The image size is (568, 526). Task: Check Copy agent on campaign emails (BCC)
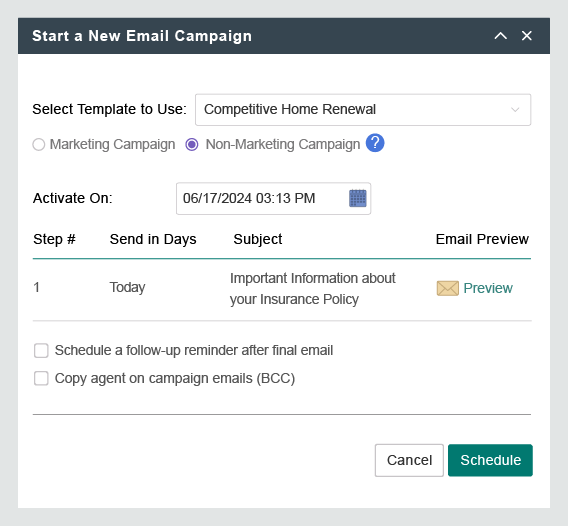click(41, 378)
